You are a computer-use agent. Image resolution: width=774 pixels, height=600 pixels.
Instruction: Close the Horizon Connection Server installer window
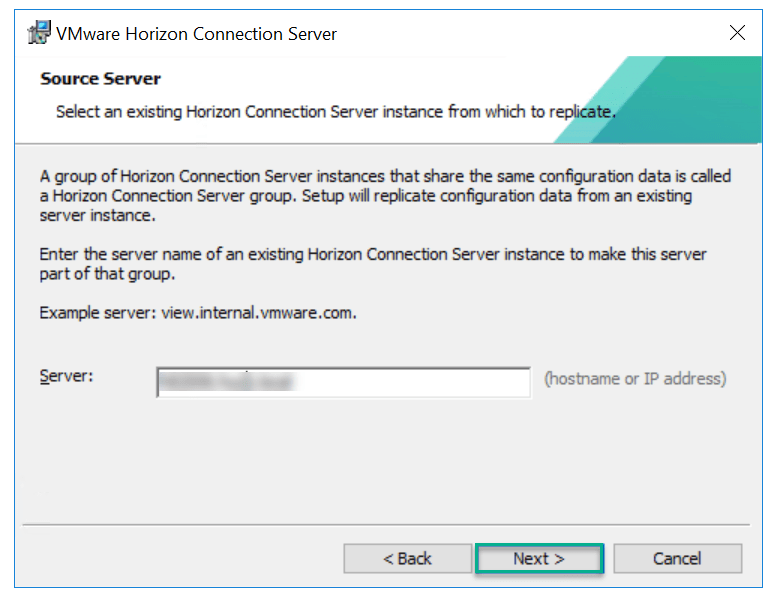coord(738,33)
